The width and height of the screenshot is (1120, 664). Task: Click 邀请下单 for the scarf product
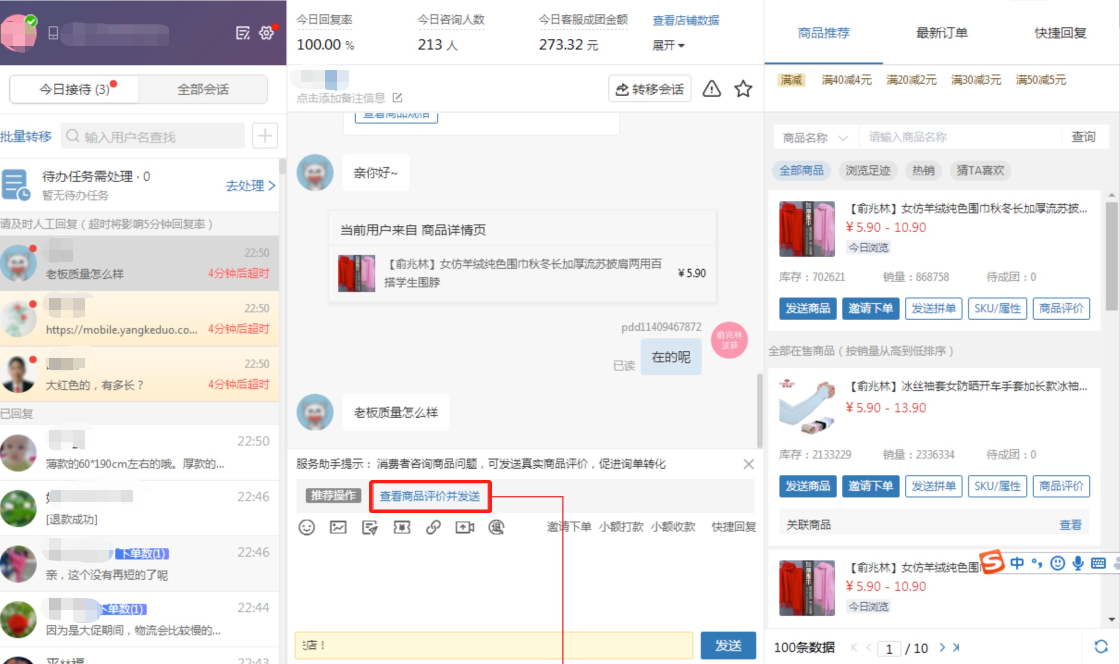(871, 308)
